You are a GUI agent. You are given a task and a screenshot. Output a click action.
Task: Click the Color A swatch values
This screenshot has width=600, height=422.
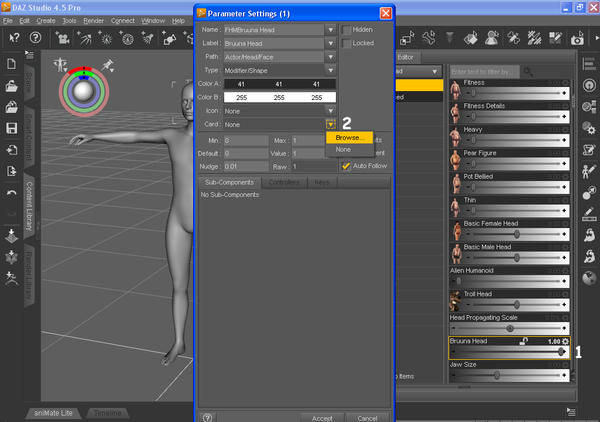pyautogui.click(x=280, y=84)
